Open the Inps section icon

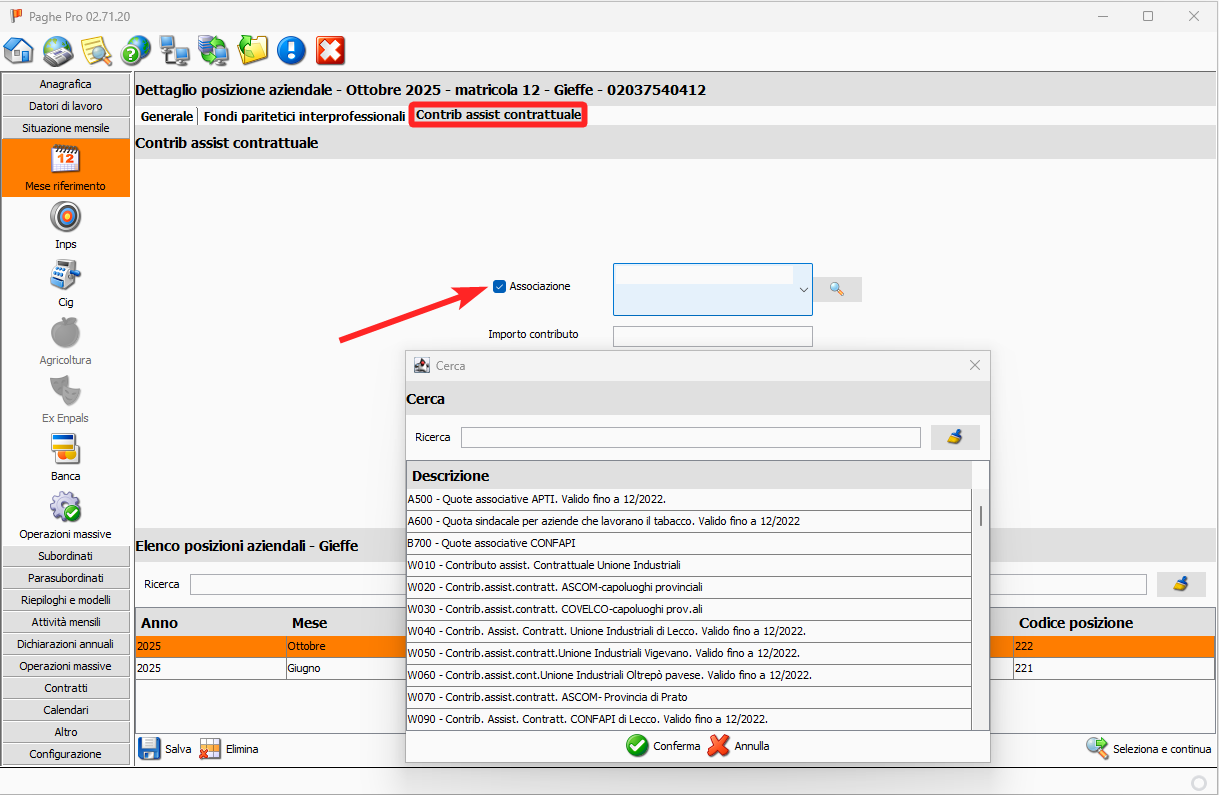point(65,218)
